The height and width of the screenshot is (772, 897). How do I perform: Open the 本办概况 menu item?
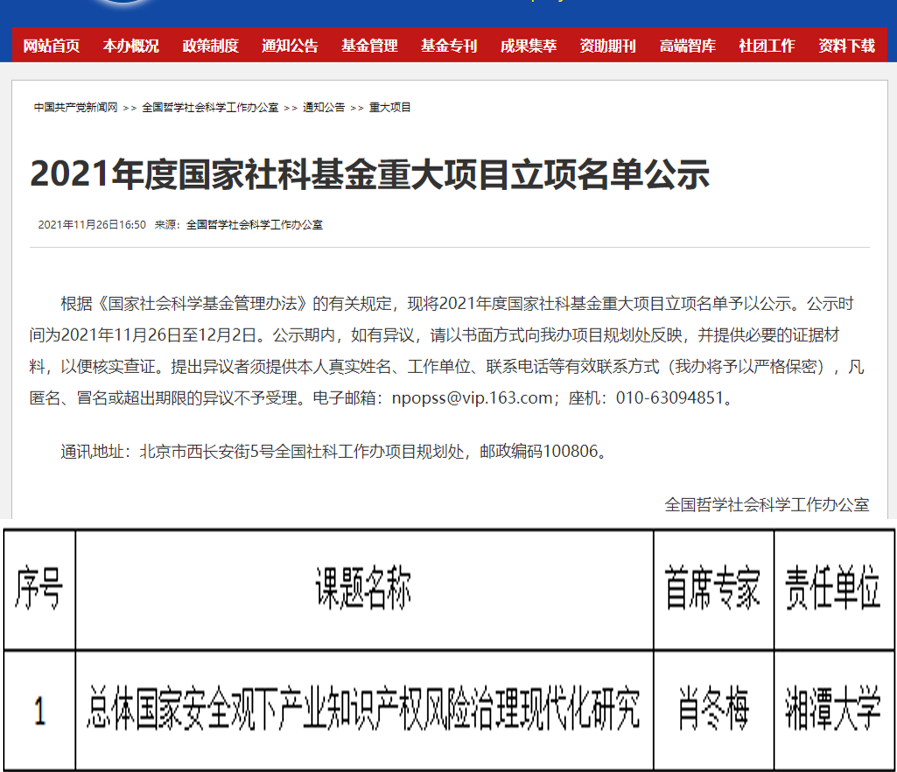pyautogui.click(x=131, y=45)
